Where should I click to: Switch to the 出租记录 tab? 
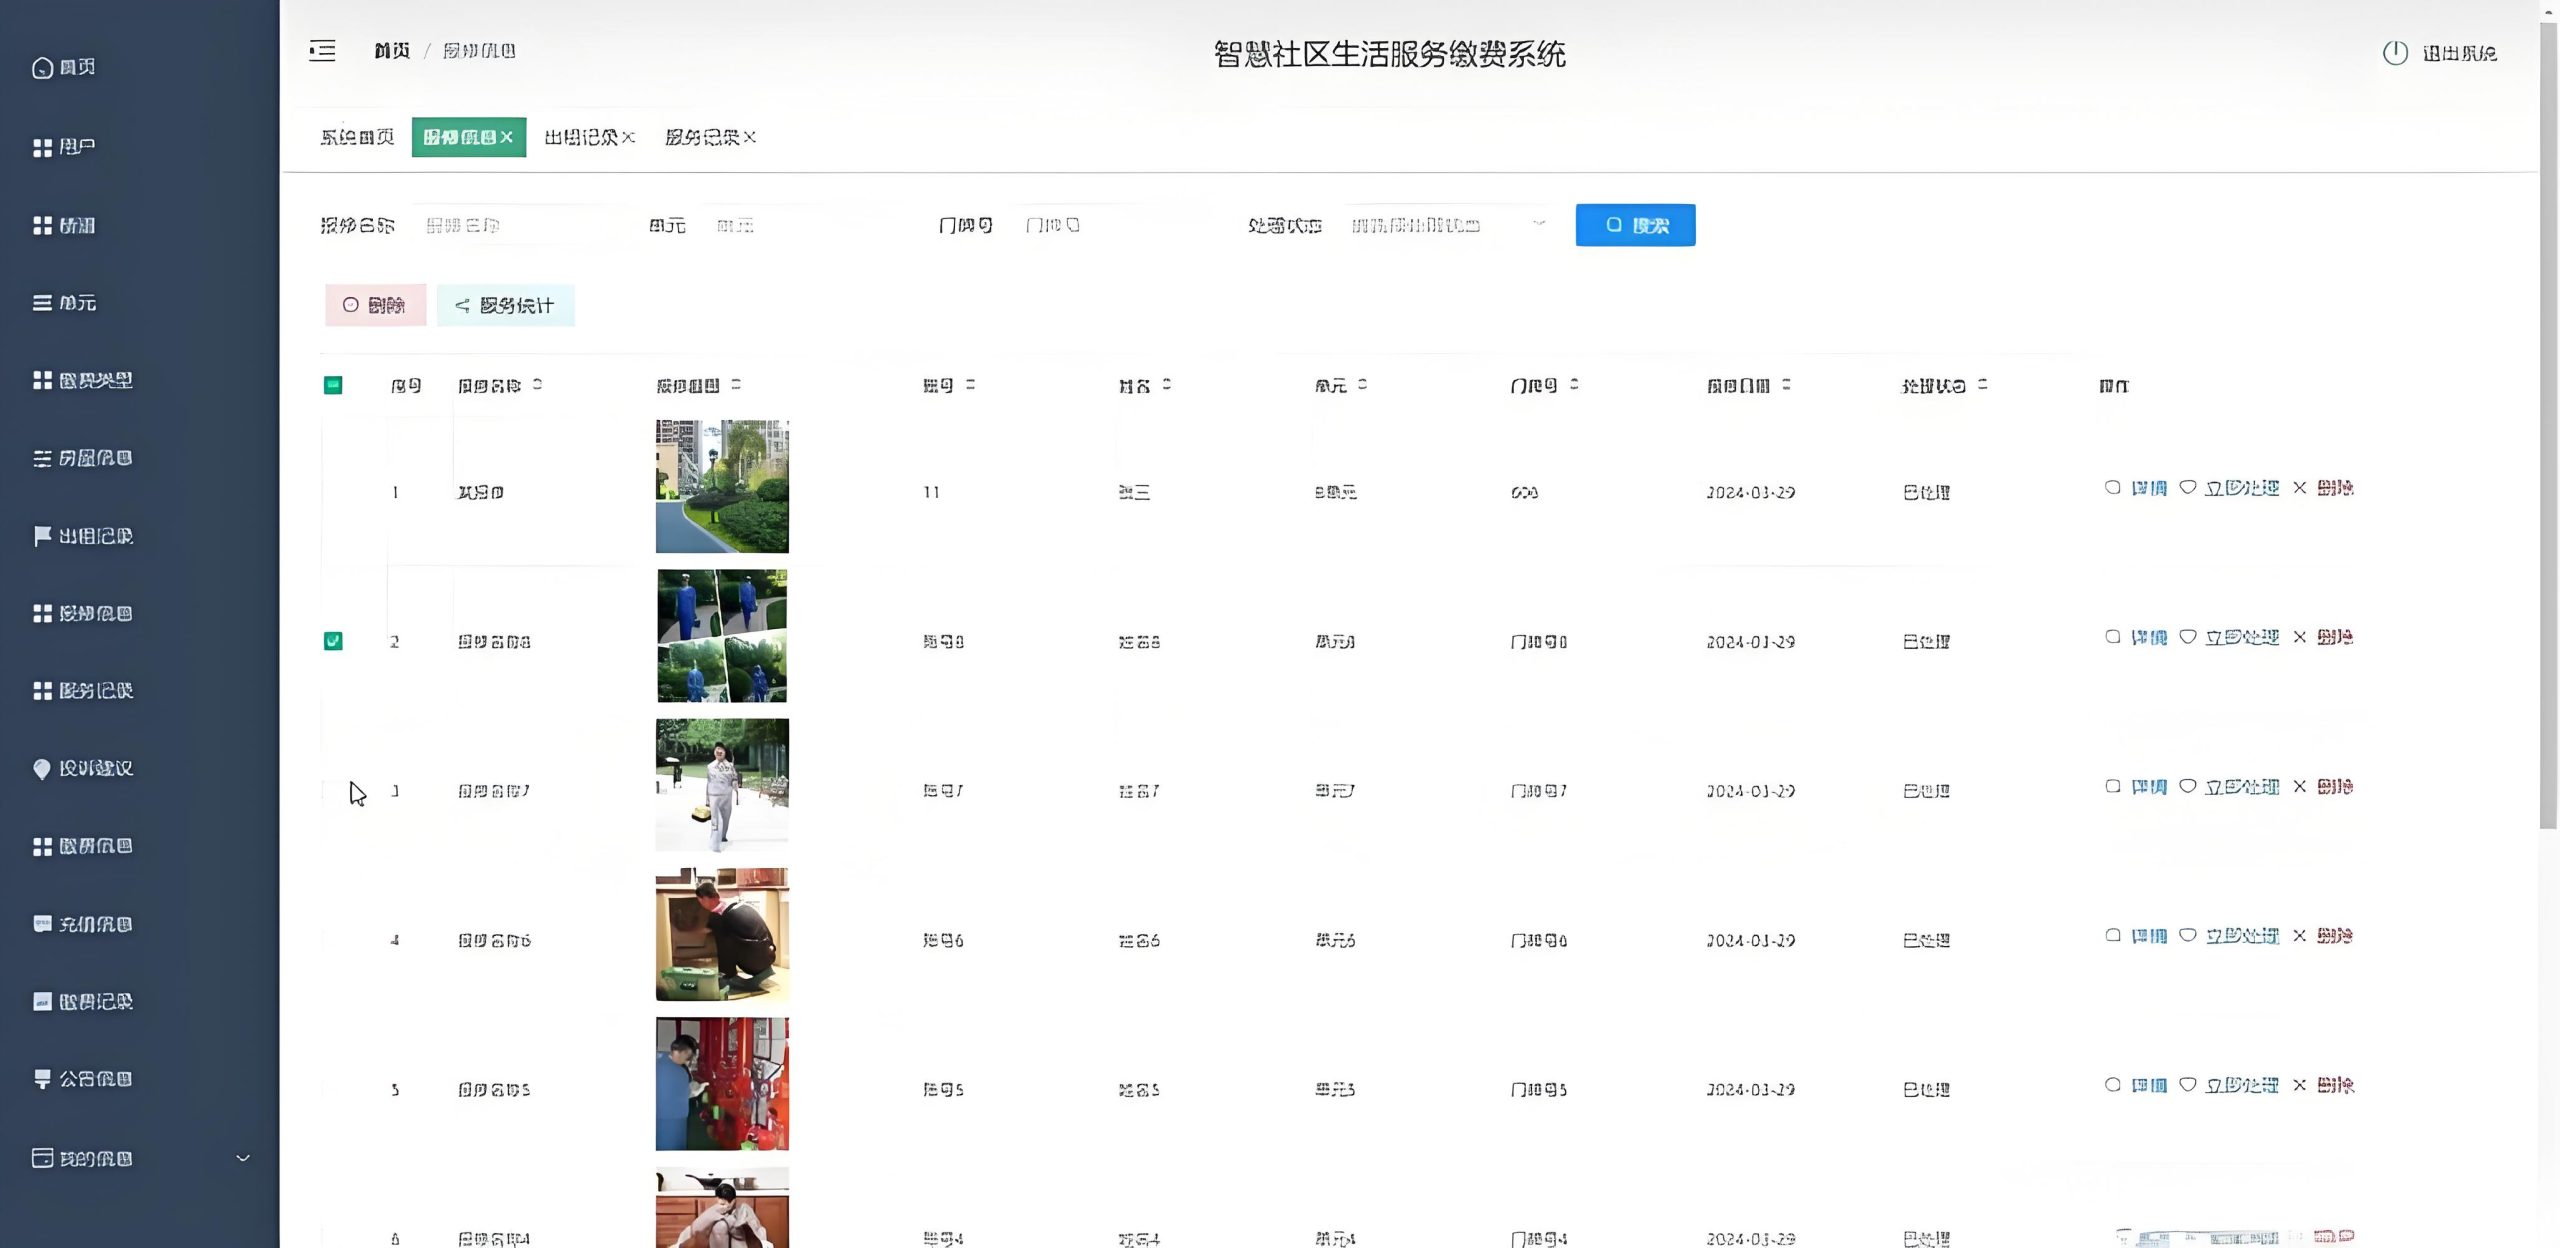tap(581, 137)
